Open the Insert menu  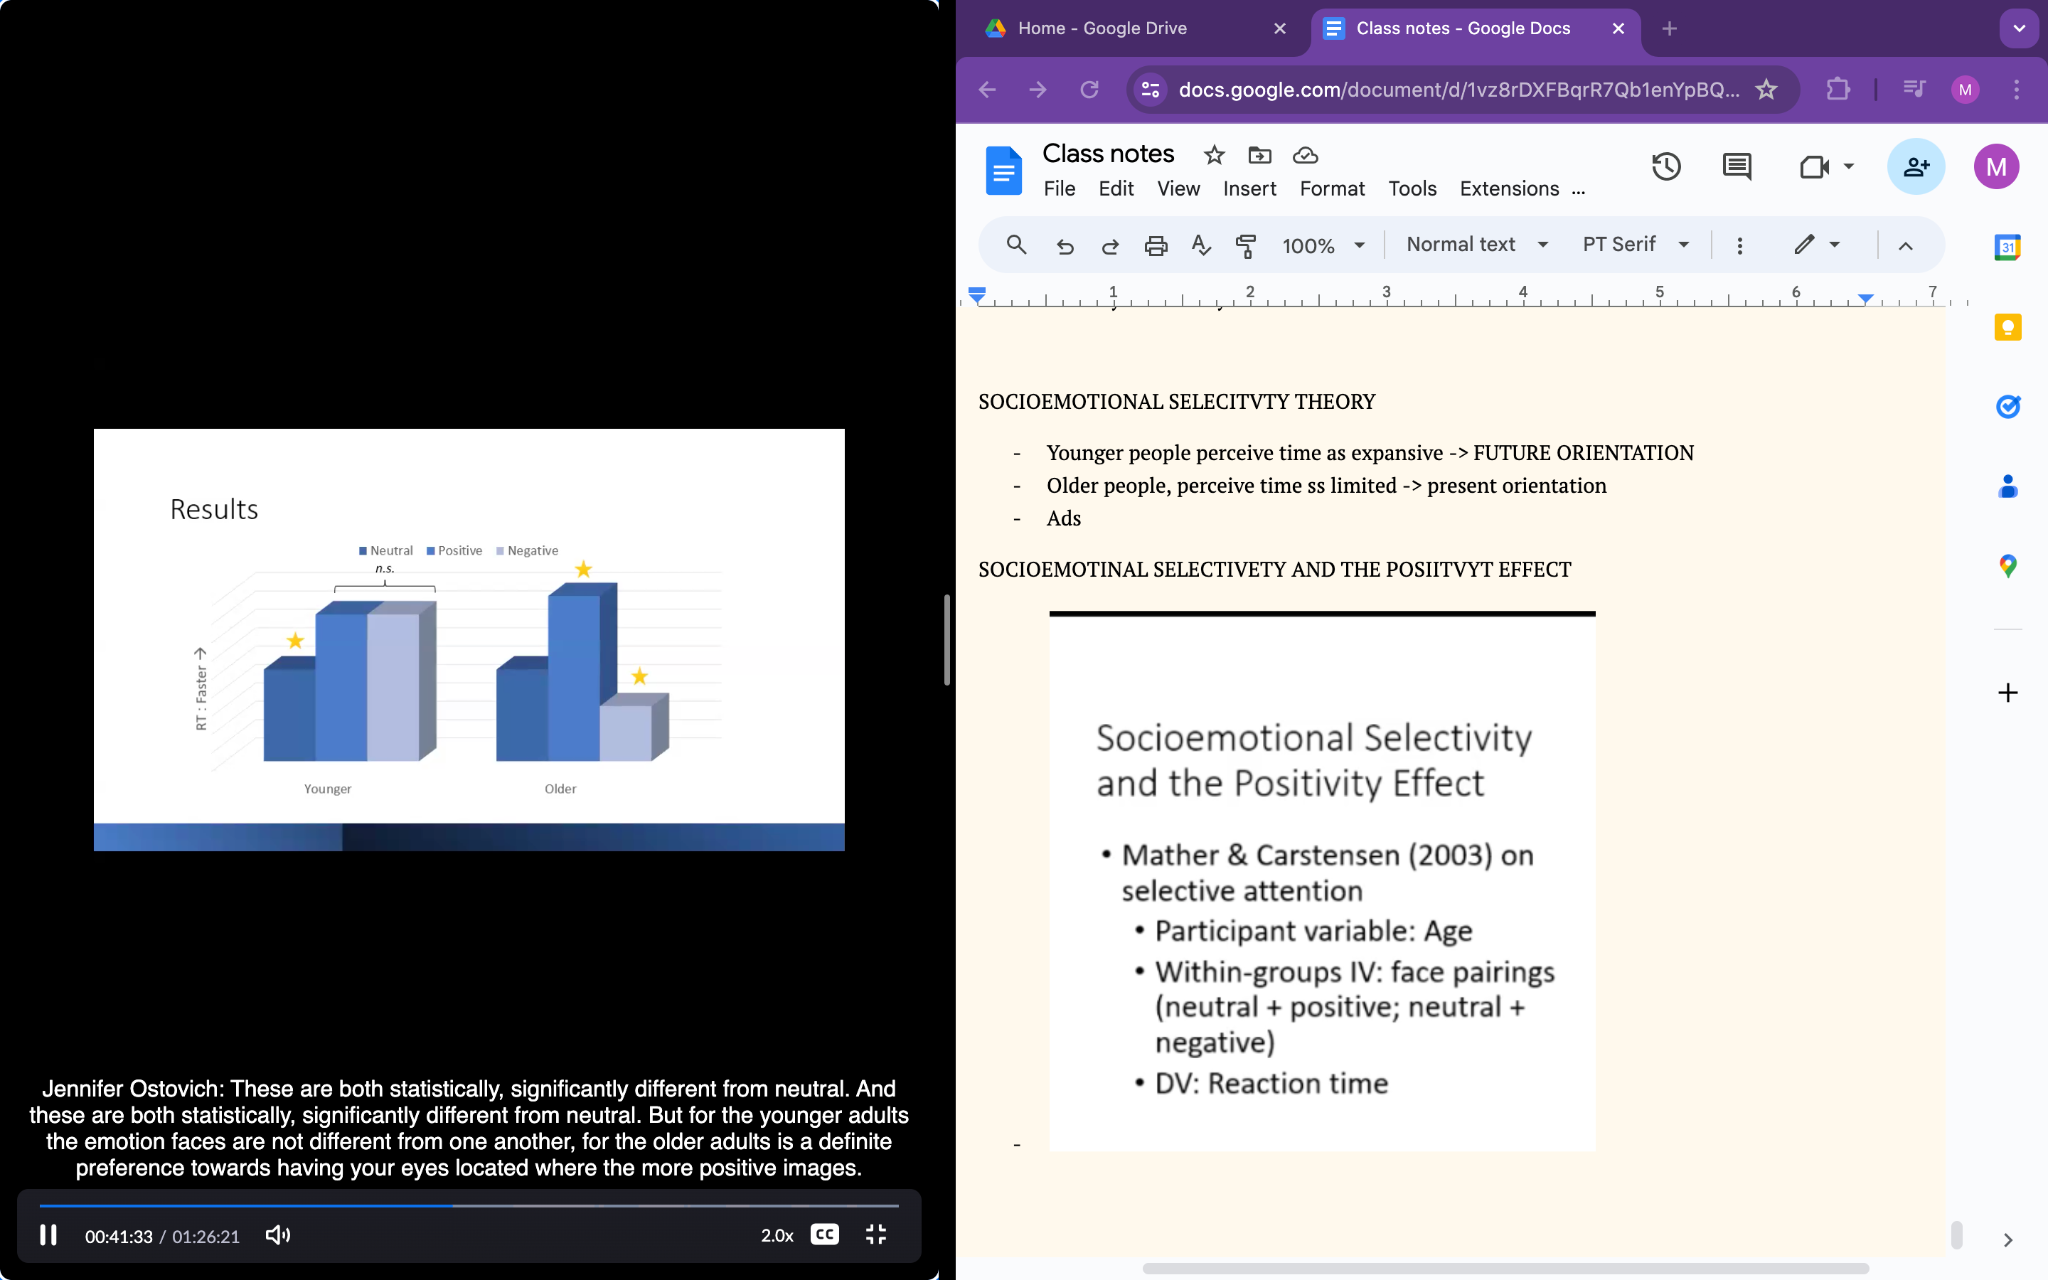point(1249,189)
